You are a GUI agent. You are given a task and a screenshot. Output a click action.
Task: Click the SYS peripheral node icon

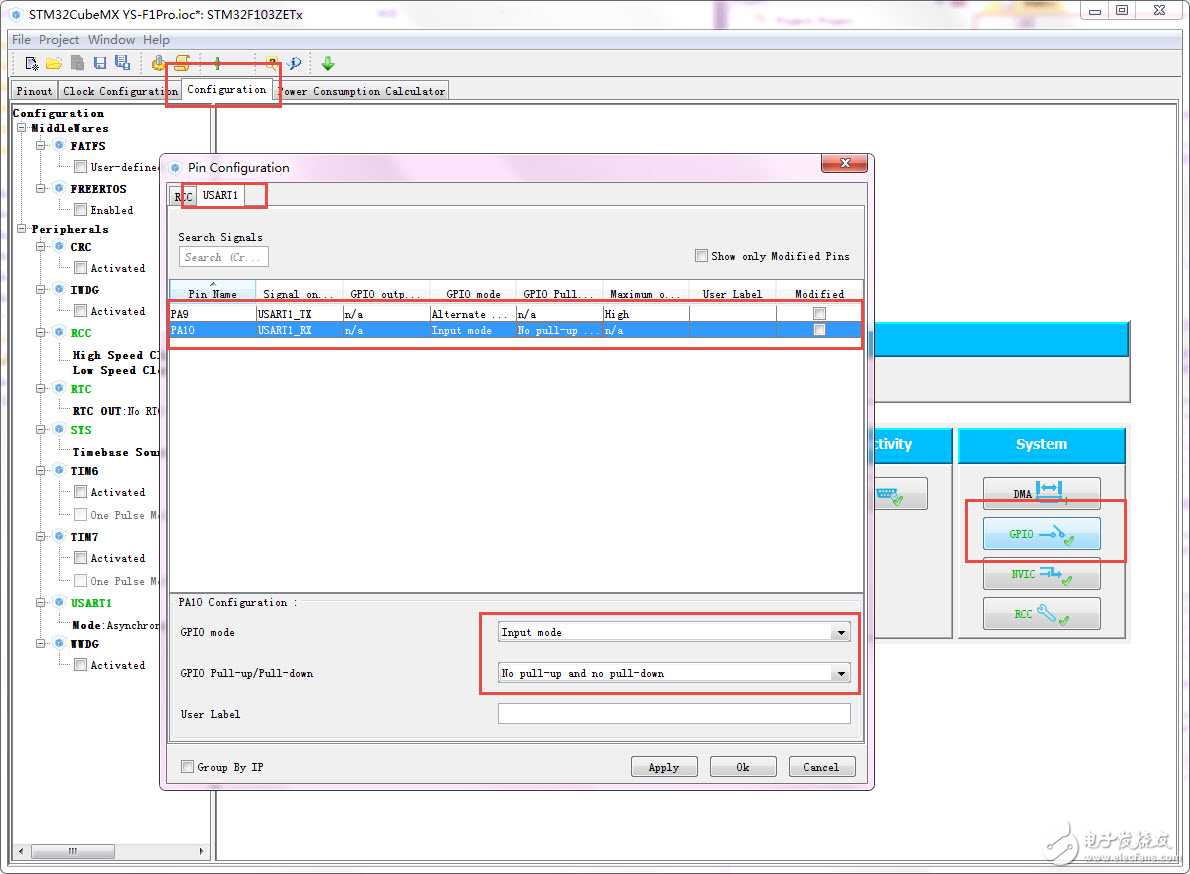pyautogui.click(x=59, y=429)
